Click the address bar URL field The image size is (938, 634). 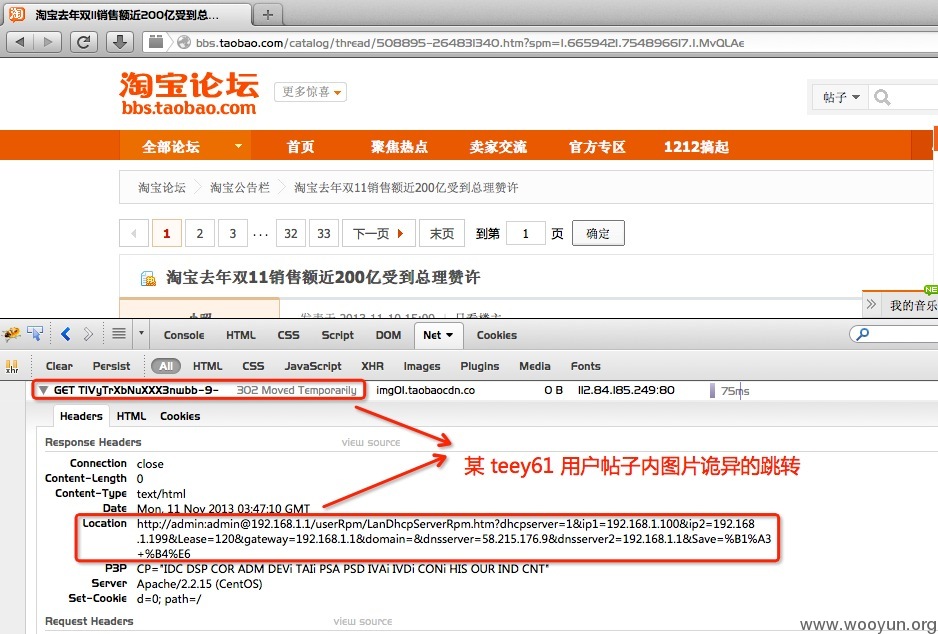(470, 42)
